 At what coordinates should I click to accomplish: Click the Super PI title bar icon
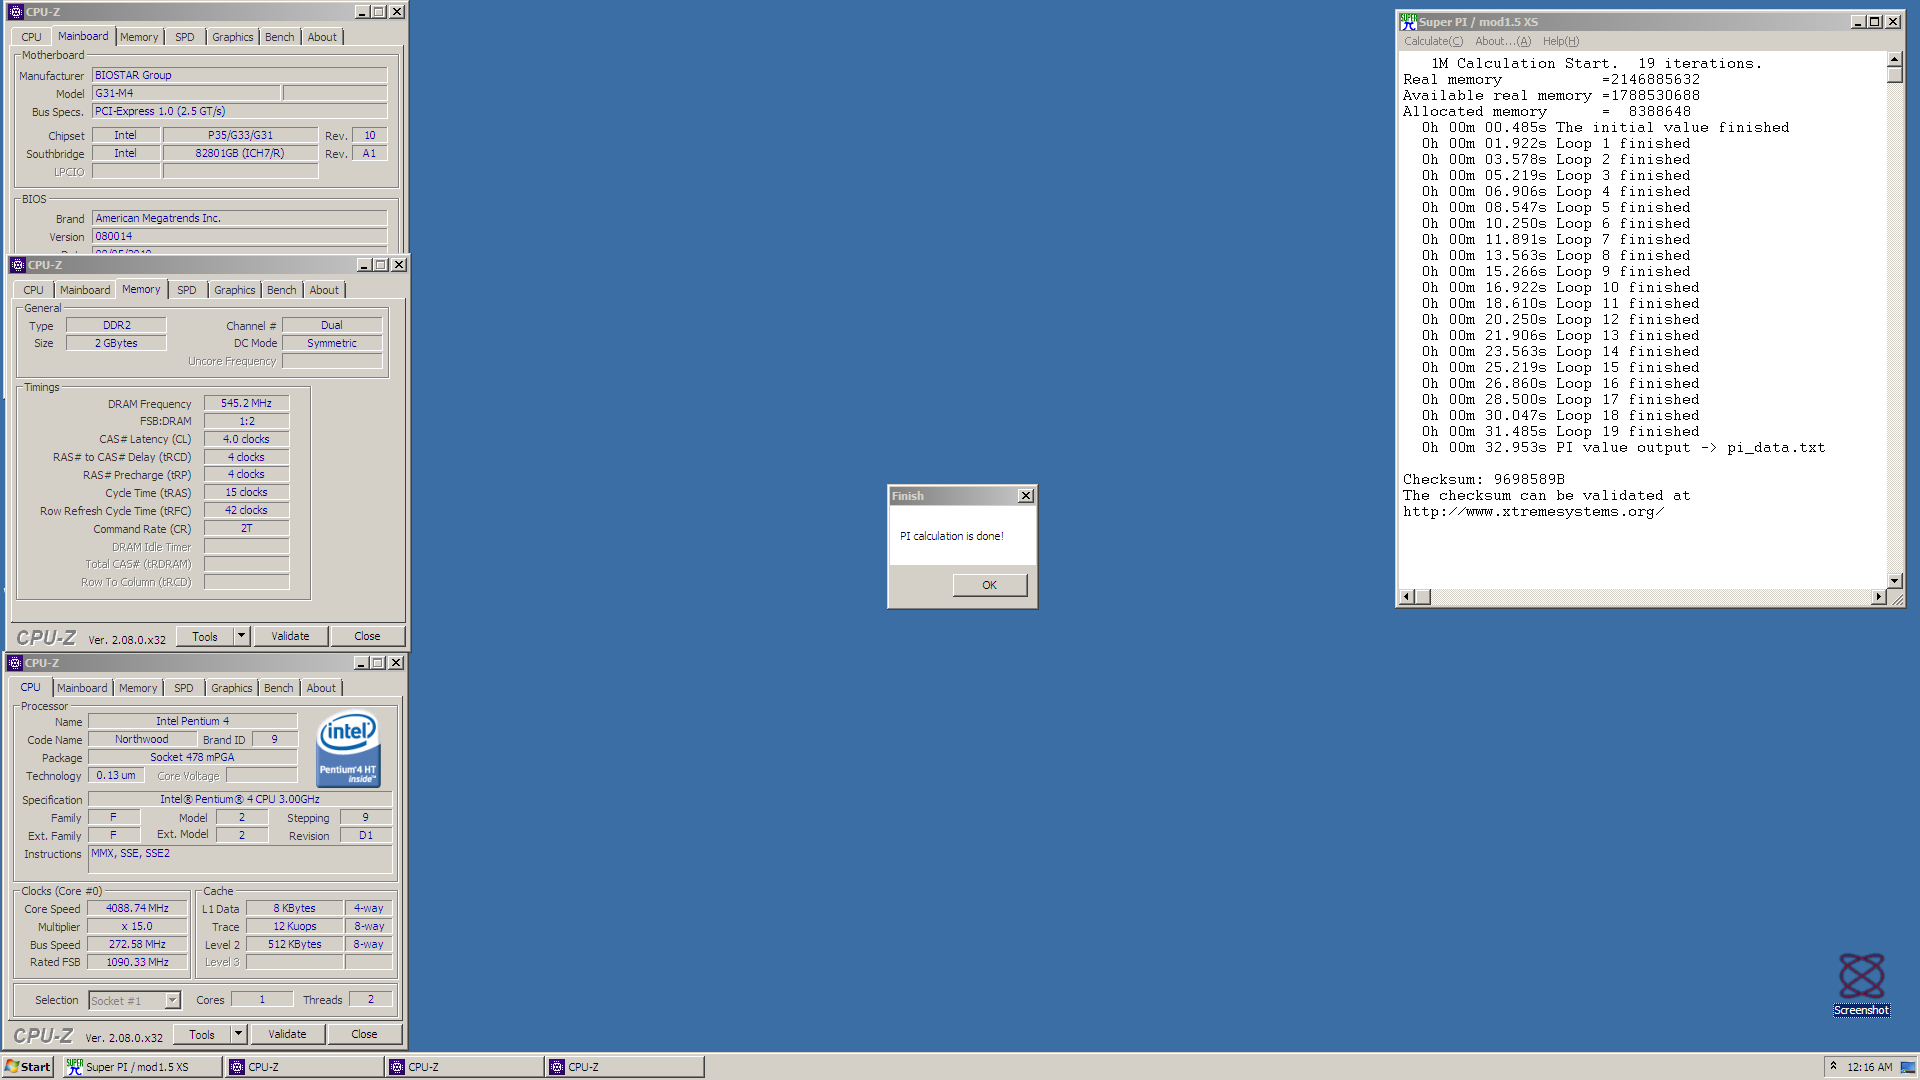(x=1408, y=21)
